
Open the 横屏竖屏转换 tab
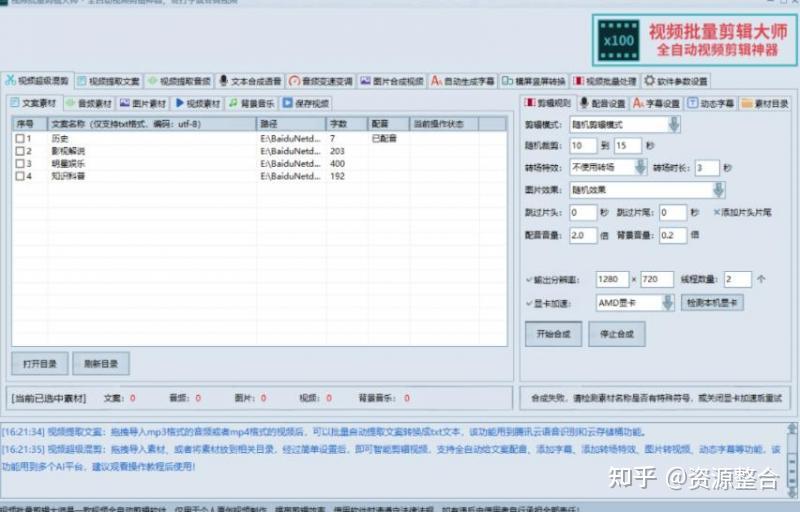534,81
